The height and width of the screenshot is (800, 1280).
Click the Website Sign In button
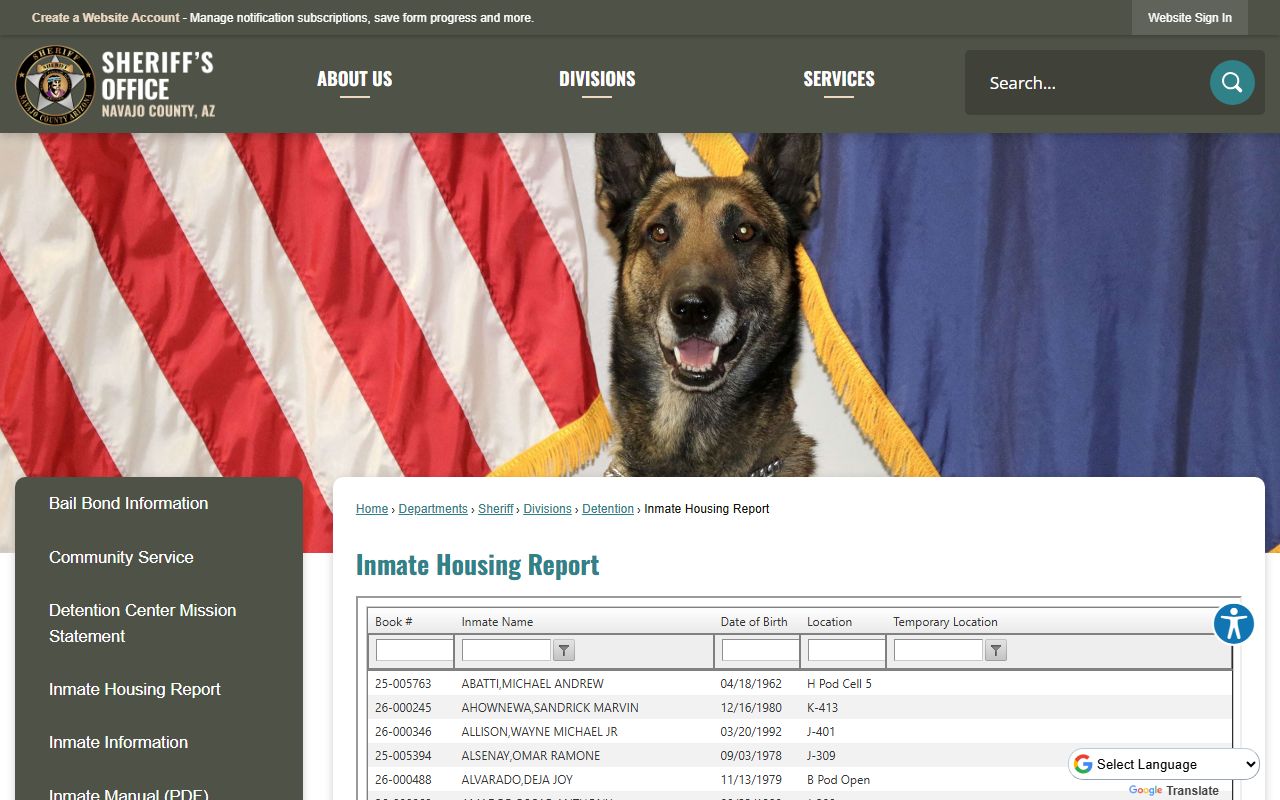(1190, 18)
